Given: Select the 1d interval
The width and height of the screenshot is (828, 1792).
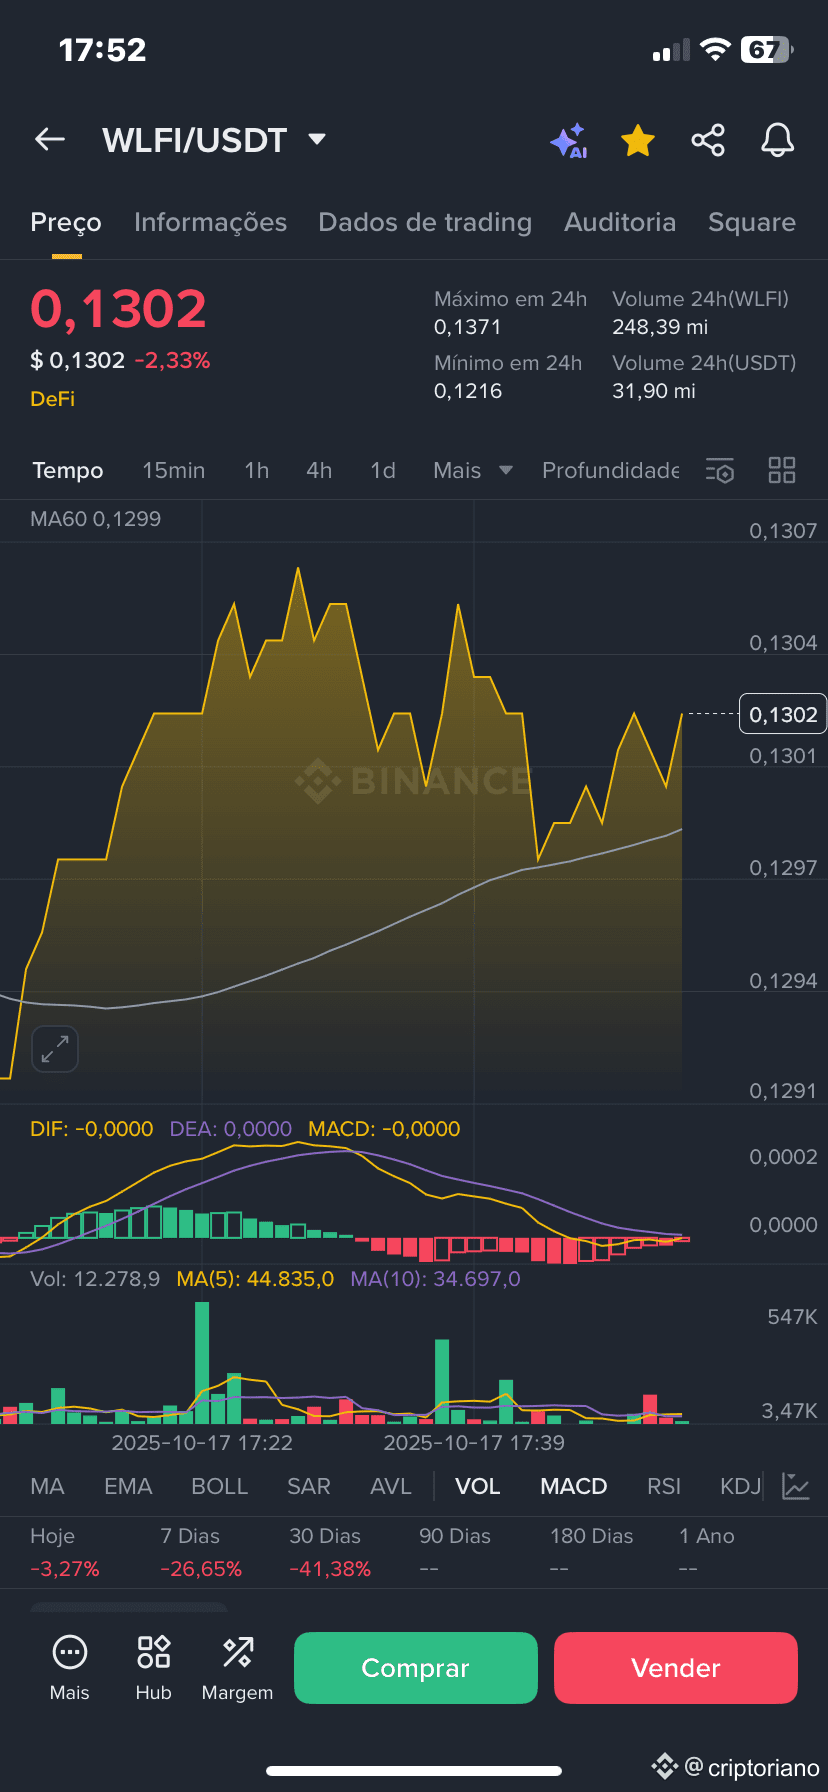Looking at the screenshot, I should point(383,470).
